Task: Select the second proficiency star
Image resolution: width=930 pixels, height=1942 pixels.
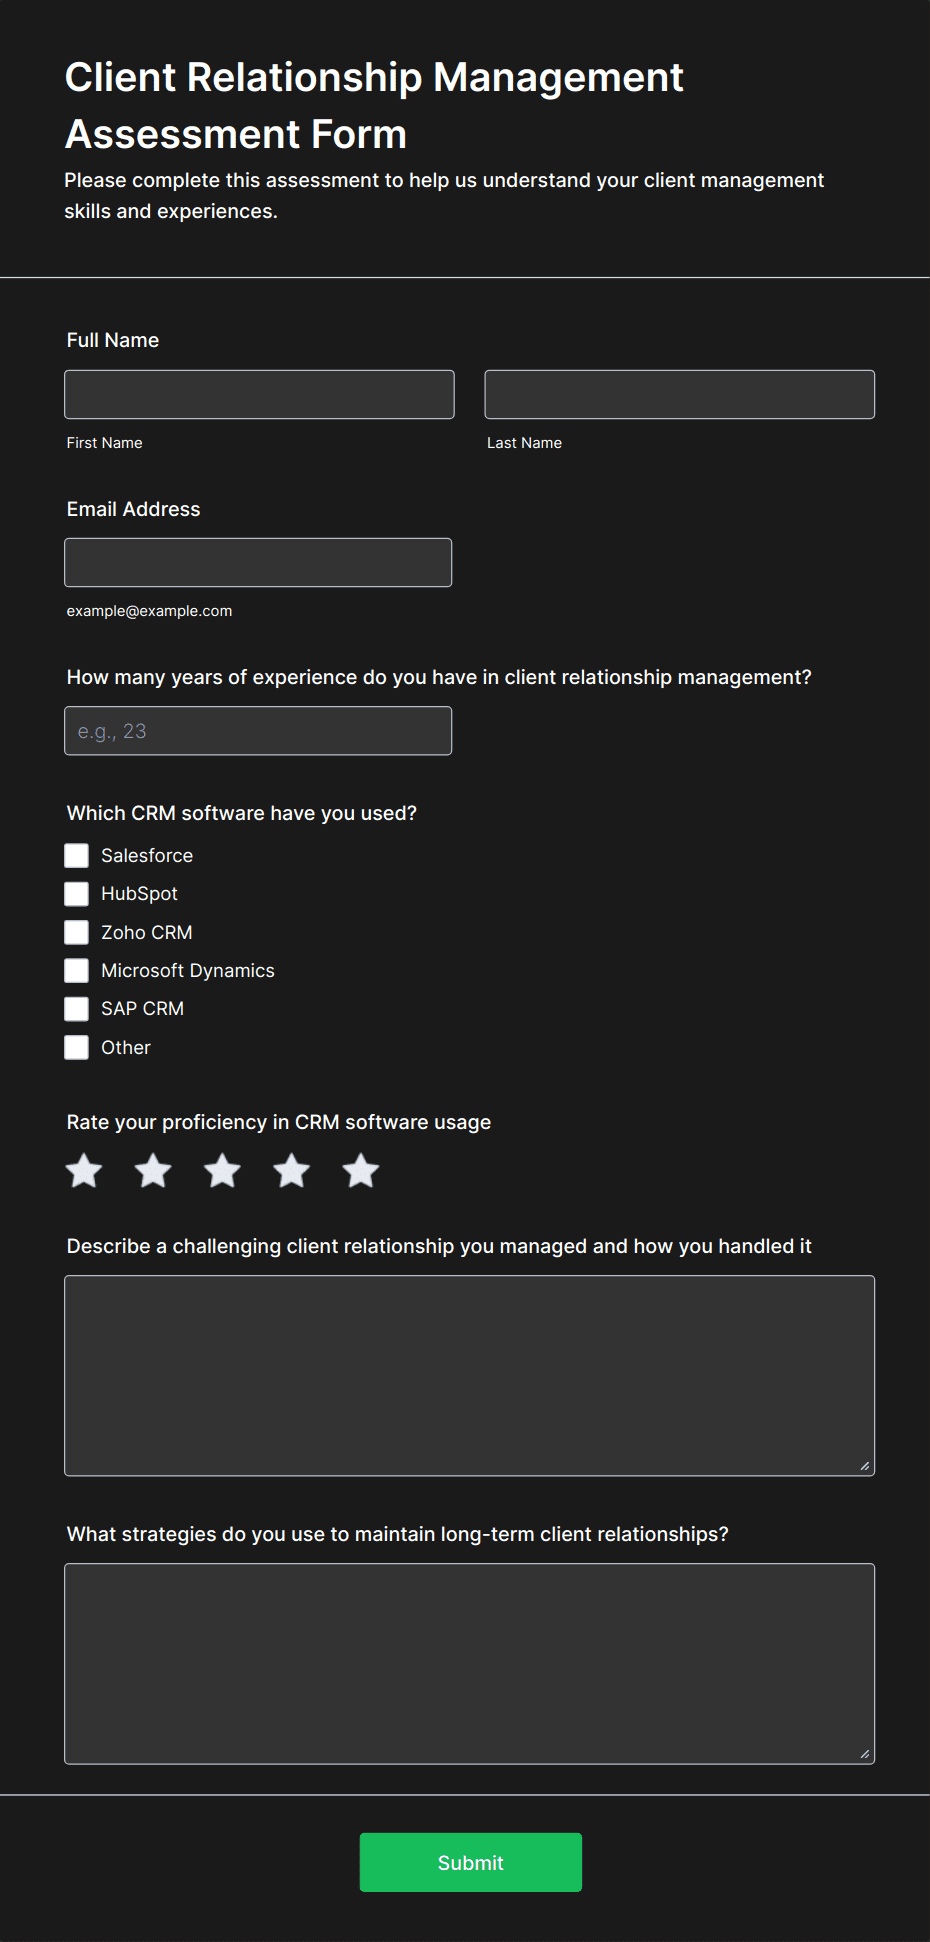Action: [x=153, y=1170]
